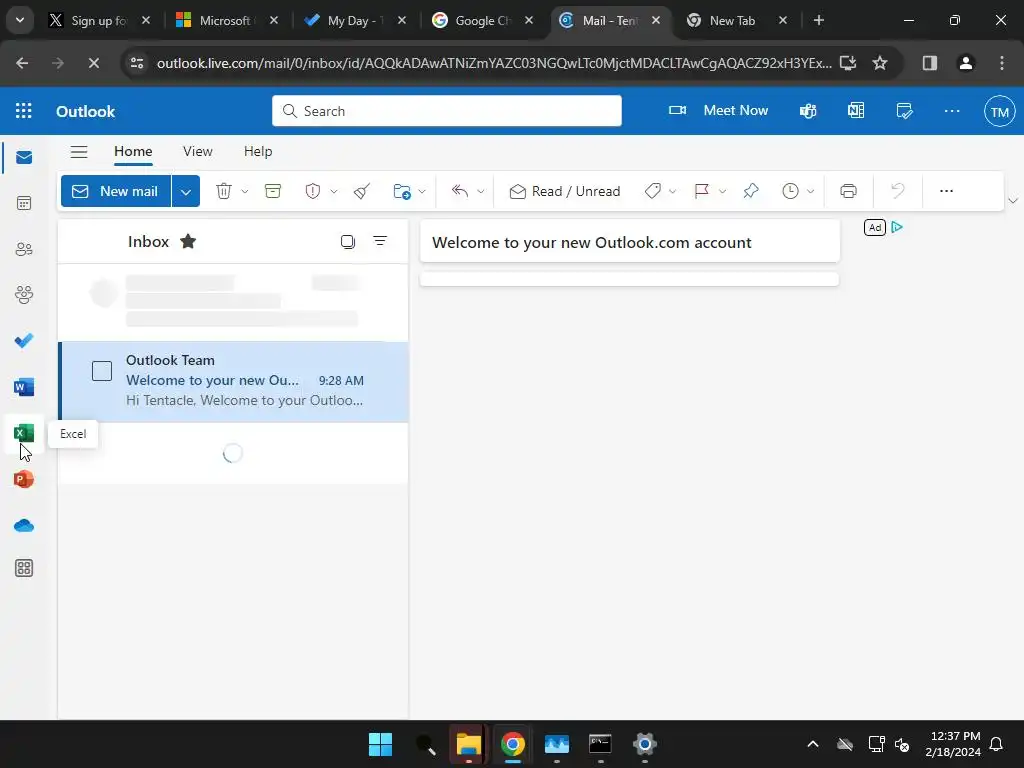Image resolution: width=1024 pixels, height=768 pixels.
Task: Expand the Report dropdown arrow
Action: (334, 191)
